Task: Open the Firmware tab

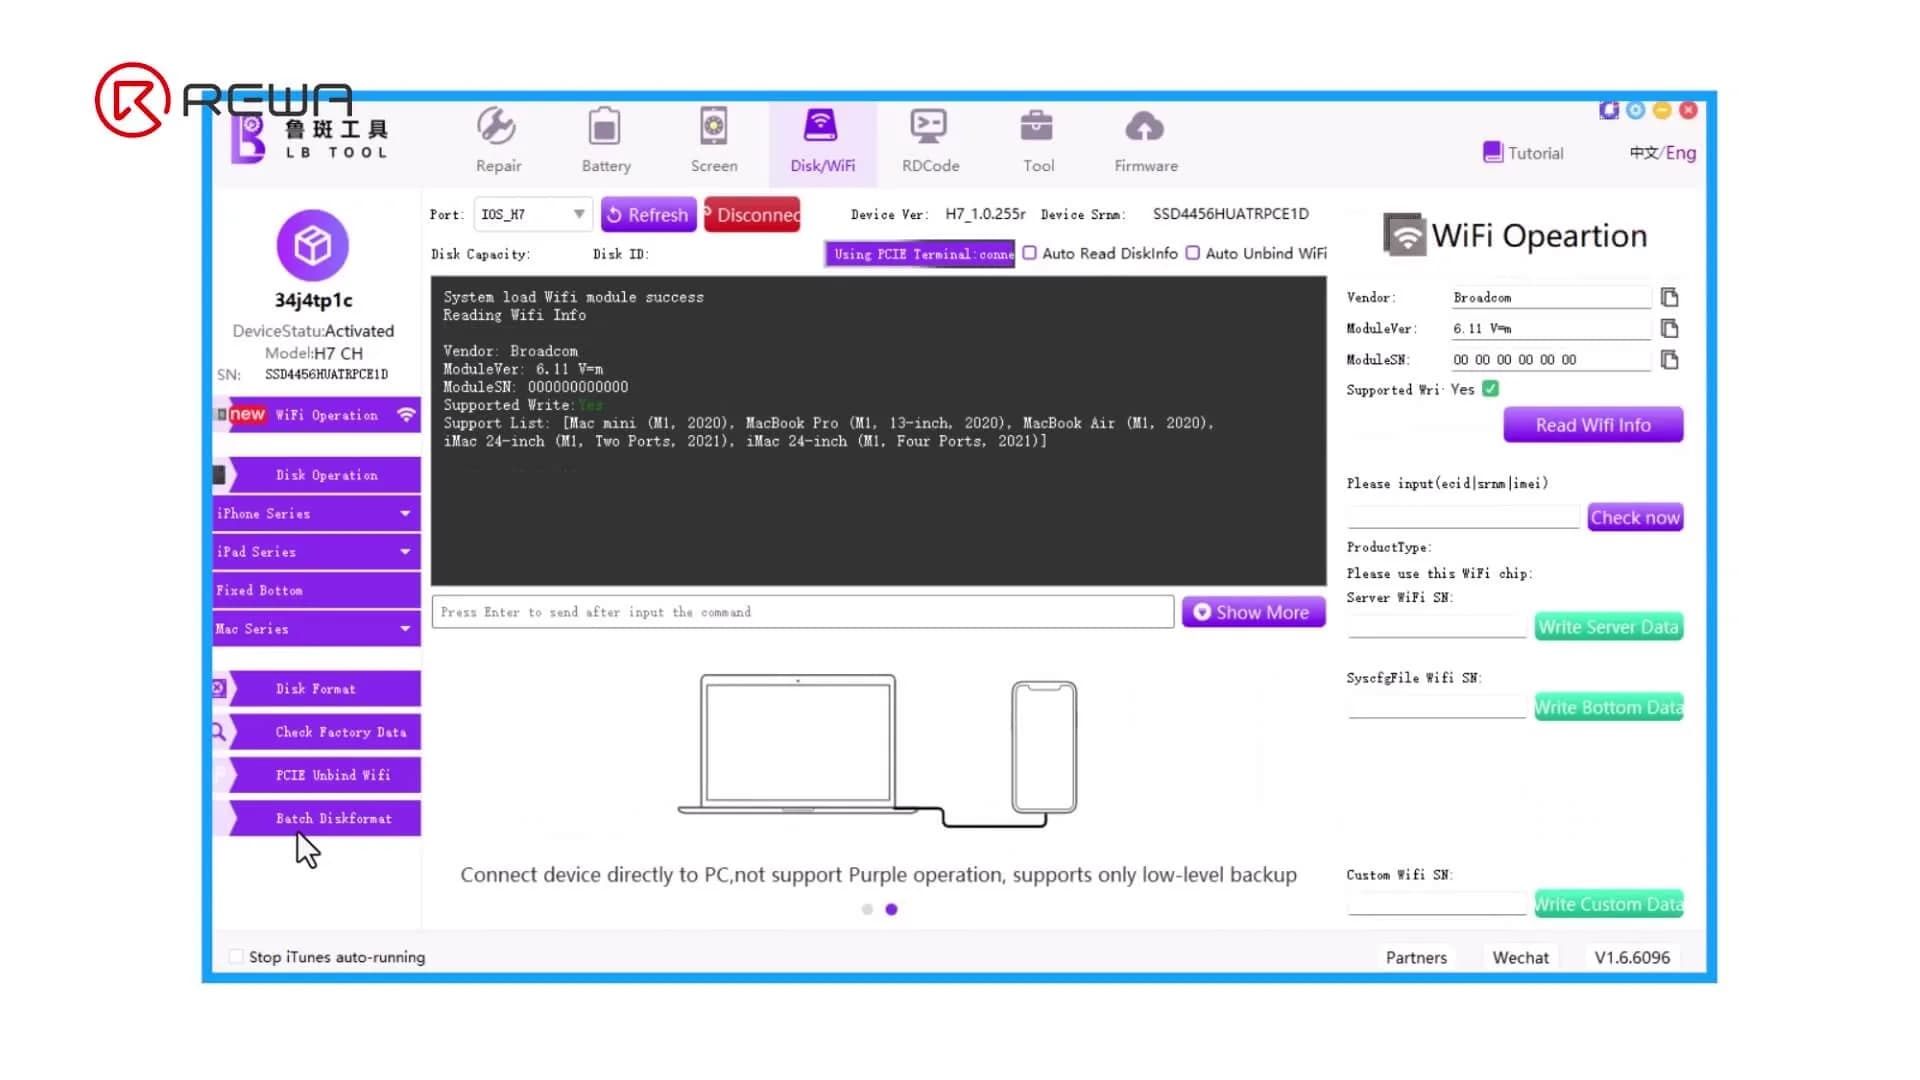Action: [x=1146, y=141]
